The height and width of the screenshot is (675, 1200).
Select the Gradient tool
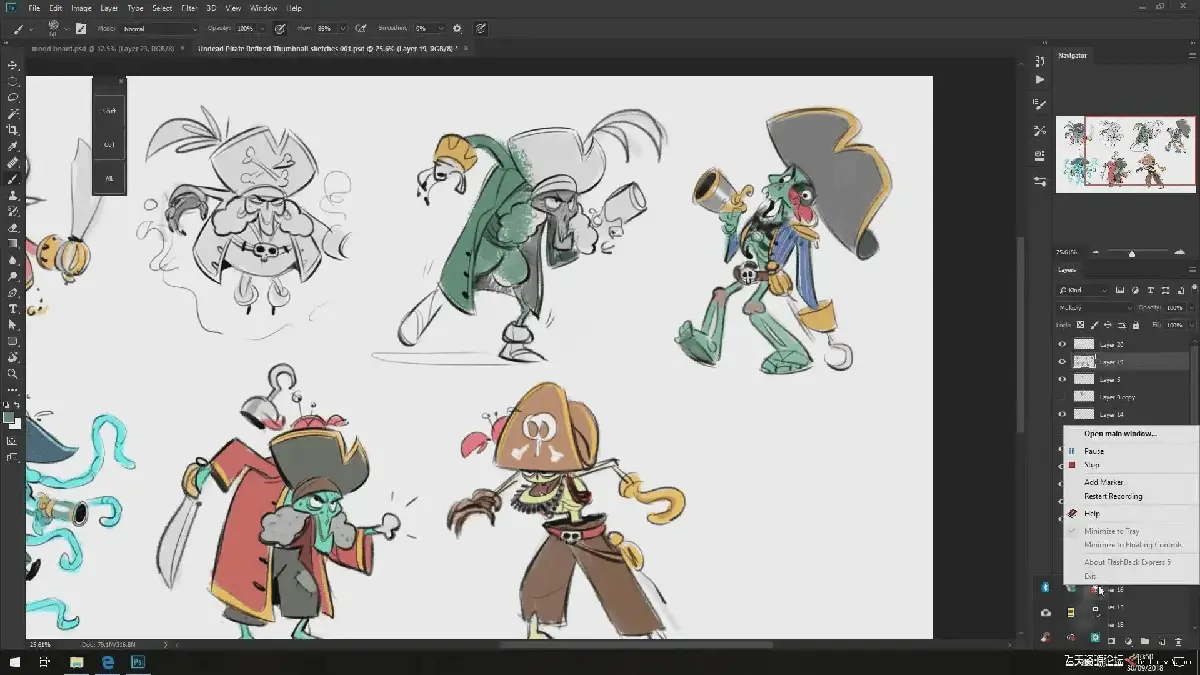click(x=13, y=244)
